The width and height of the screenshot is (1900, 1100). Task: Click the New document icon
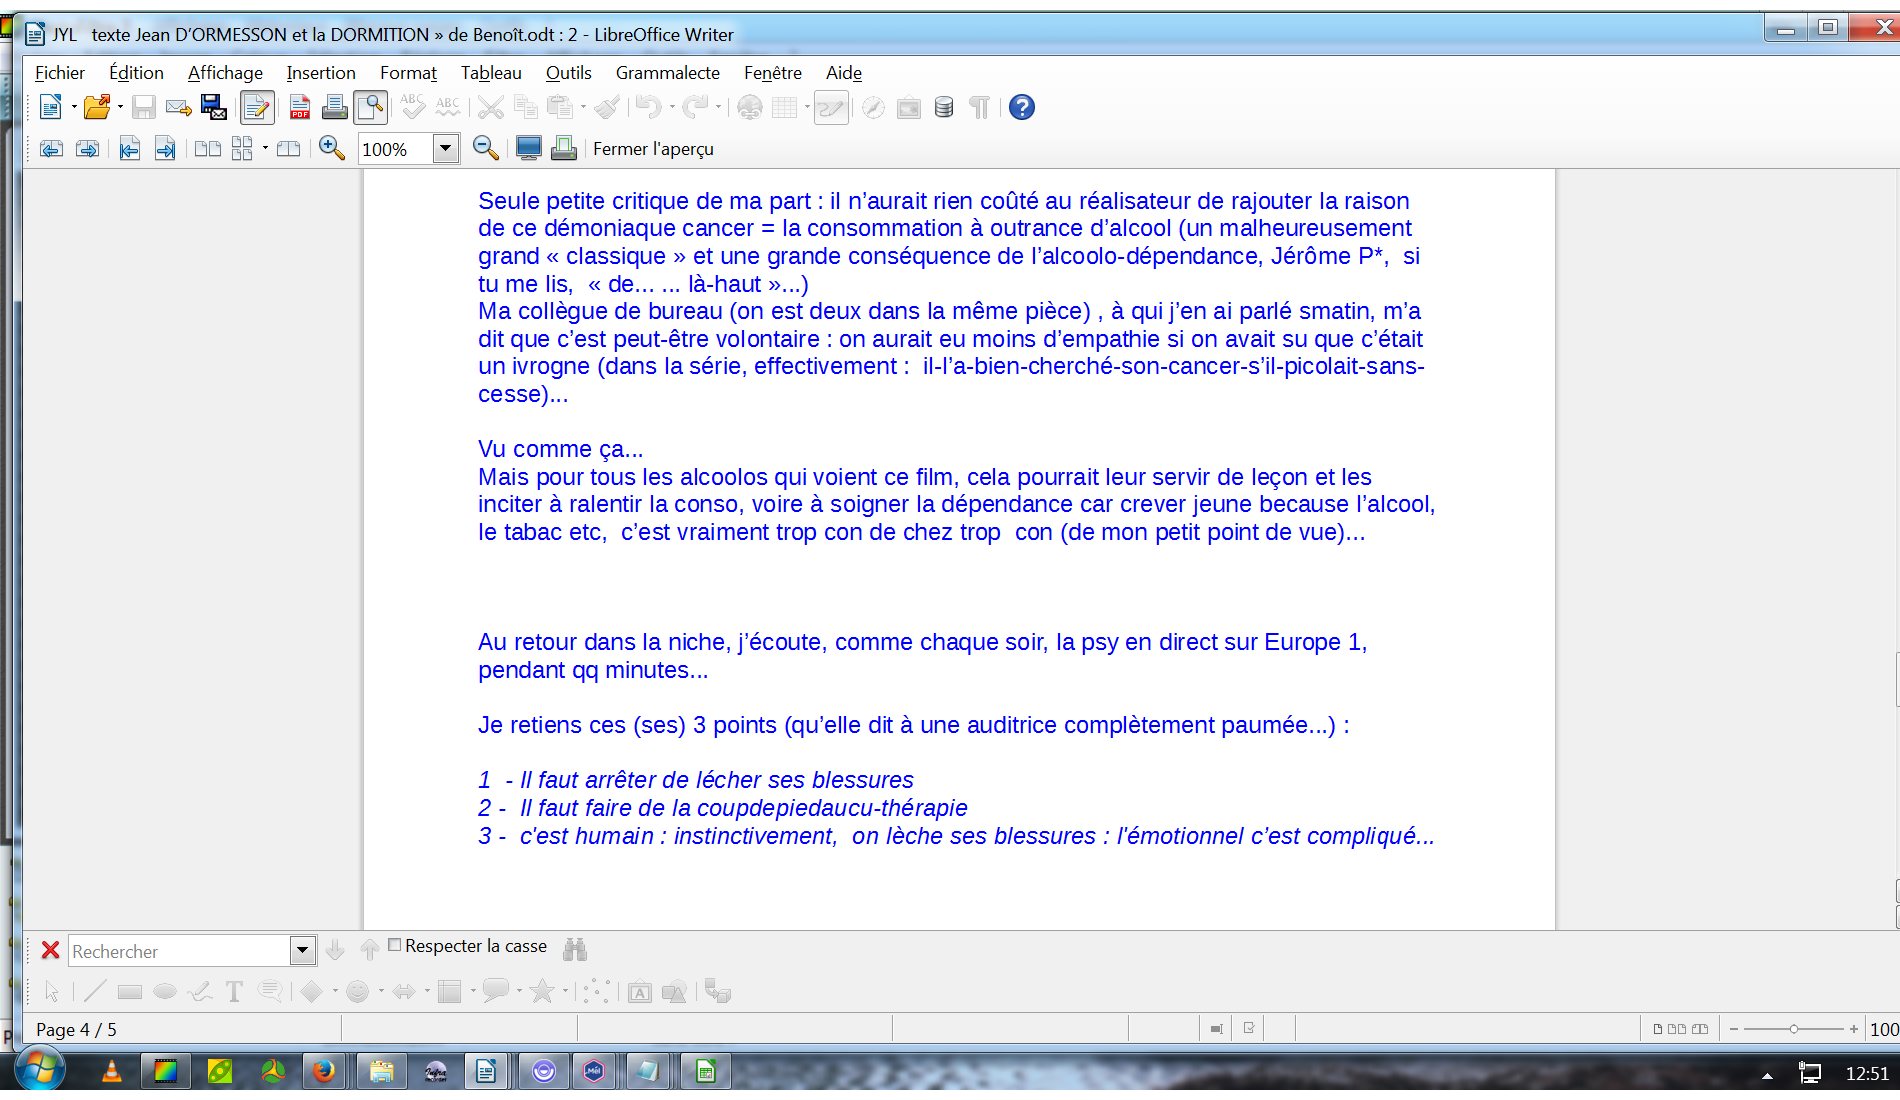tap(50, 107)
